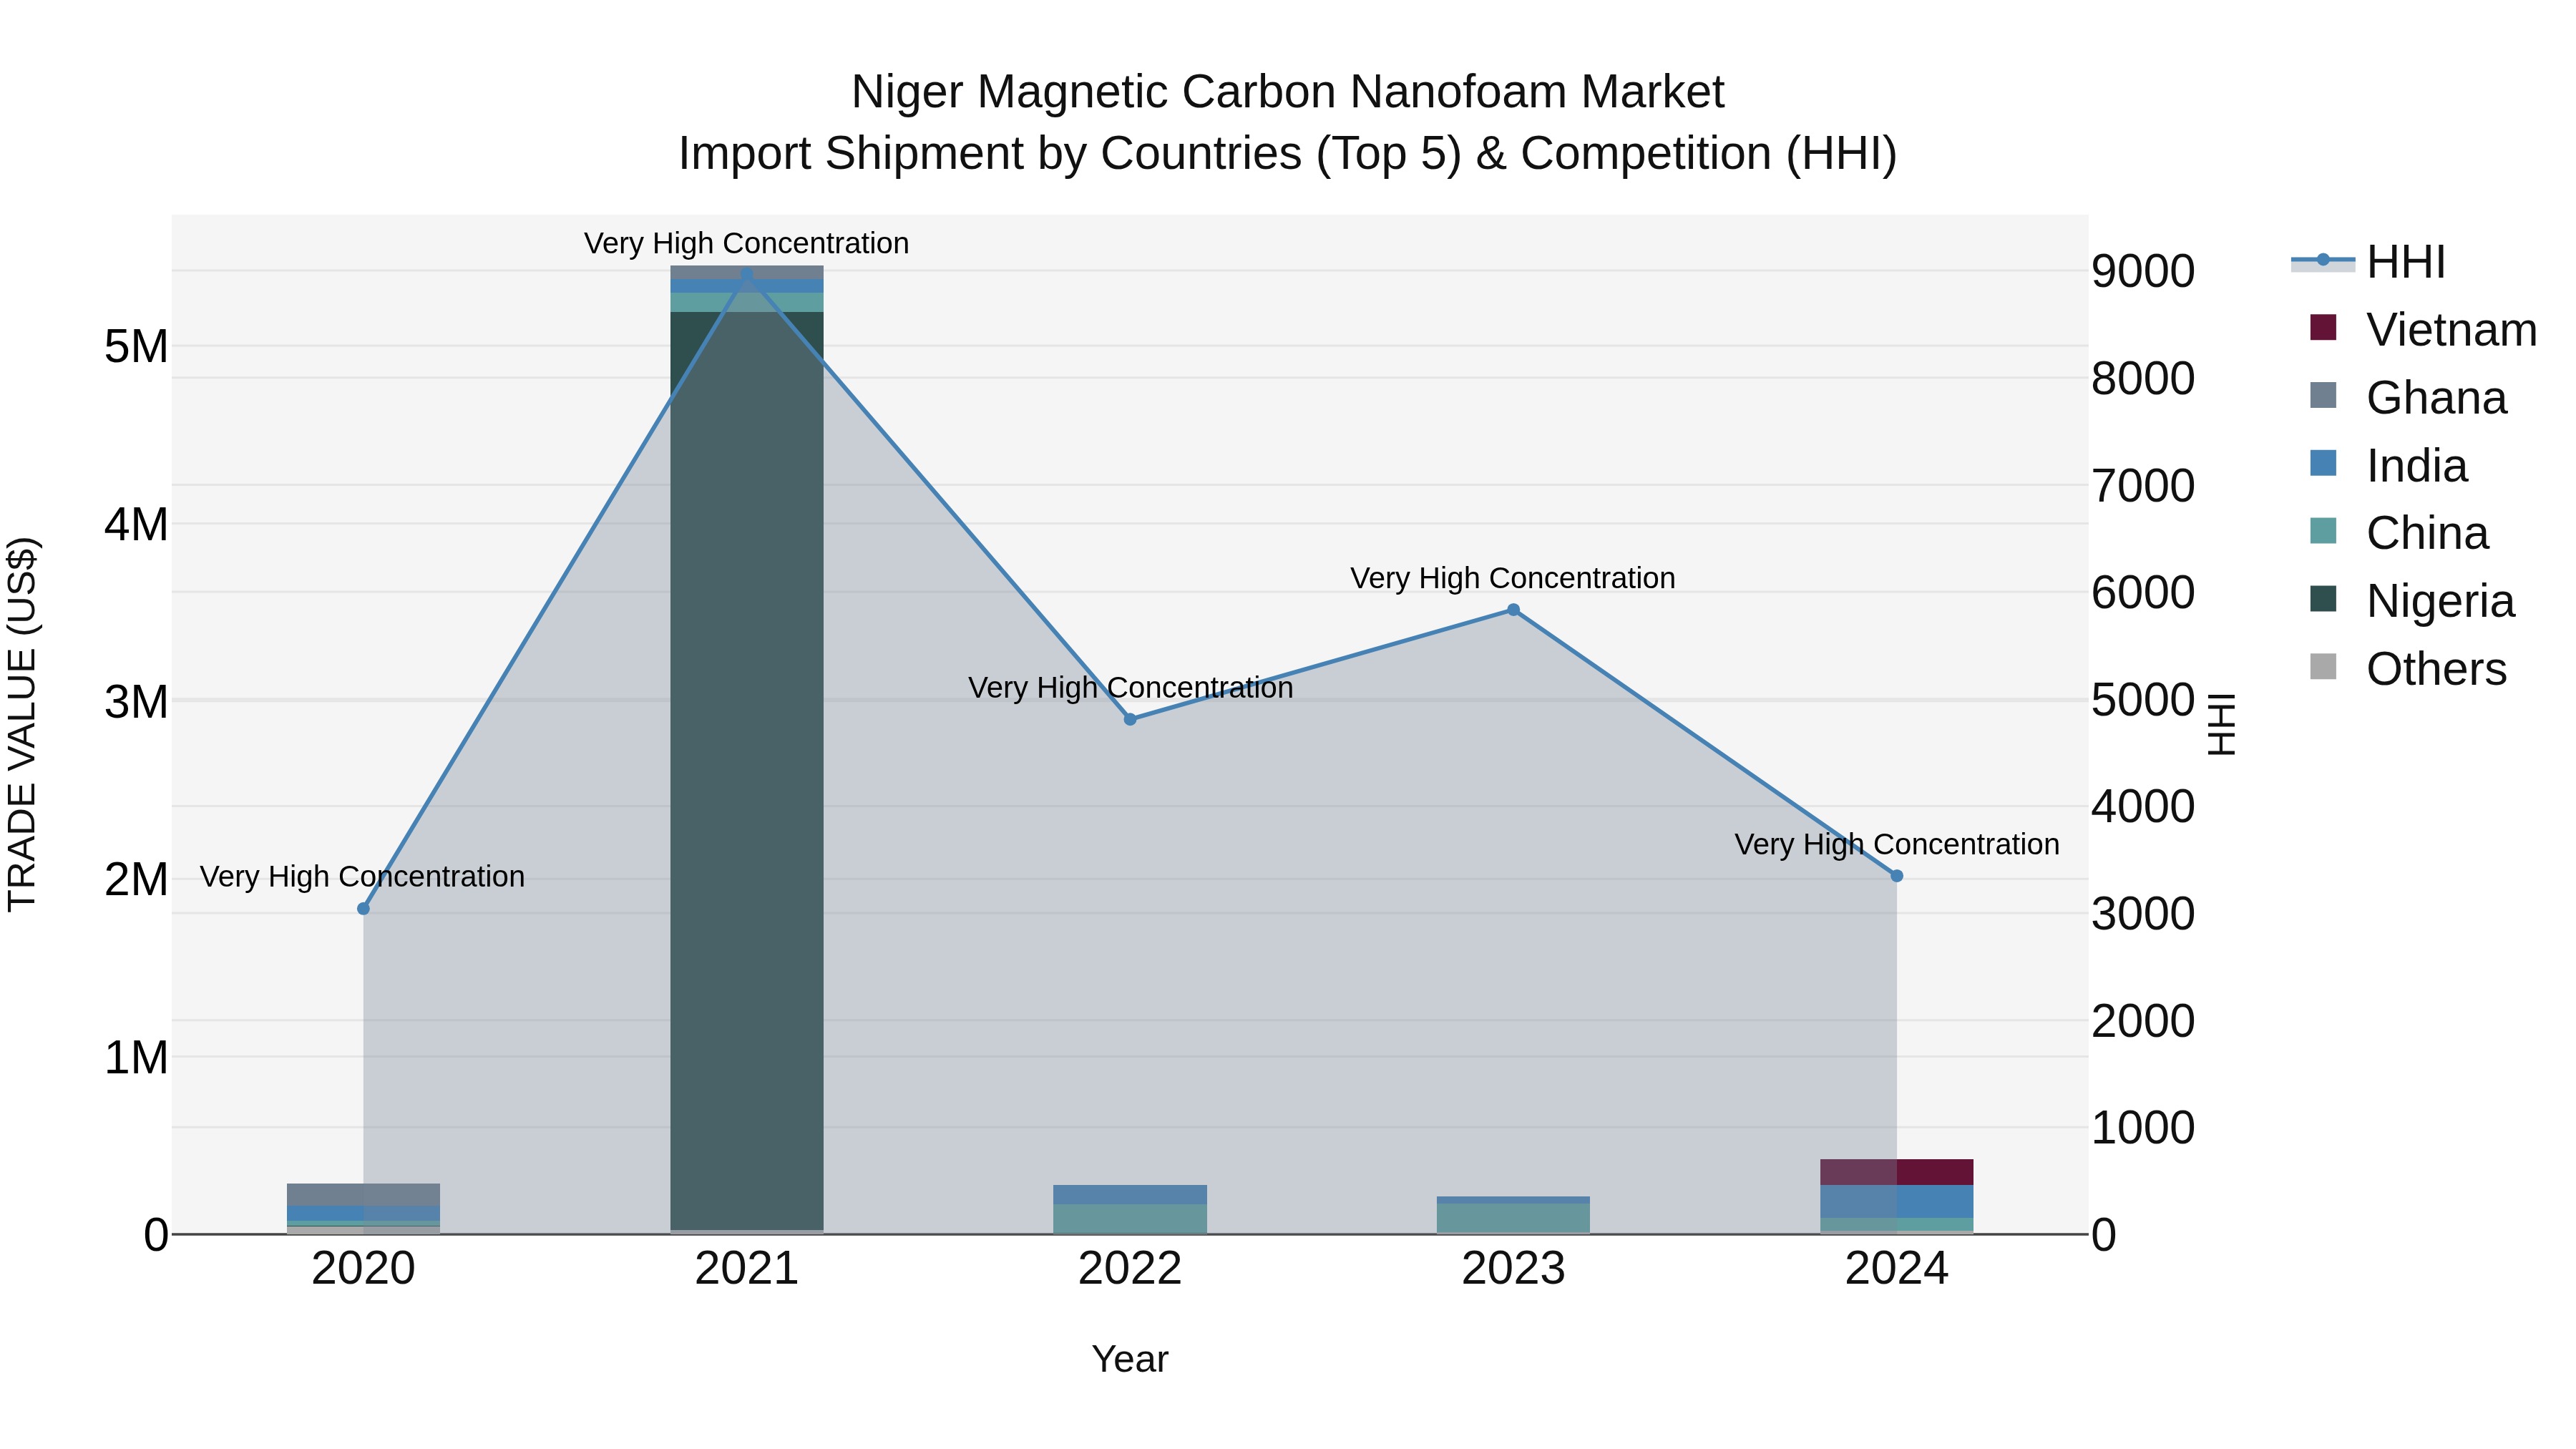
Task: Click the 2022 HHI data point
Action: tap(1130, 719)
